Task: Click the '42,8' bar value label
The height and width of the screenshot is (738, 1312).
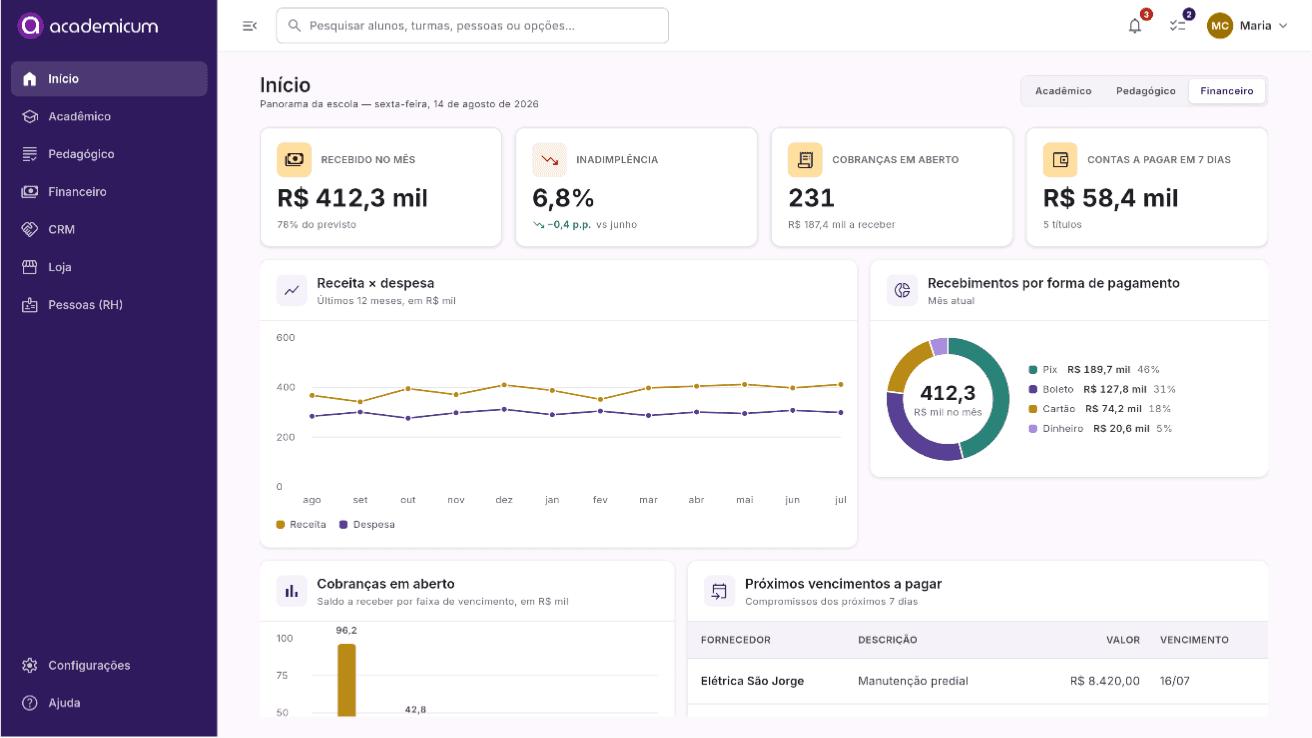Action: 415,709
